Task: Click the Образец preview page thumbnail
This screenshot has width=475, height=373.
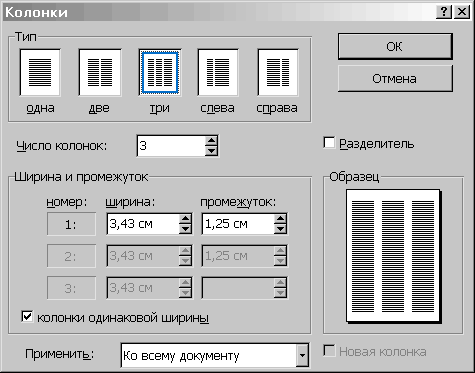Action: [393, 256]
